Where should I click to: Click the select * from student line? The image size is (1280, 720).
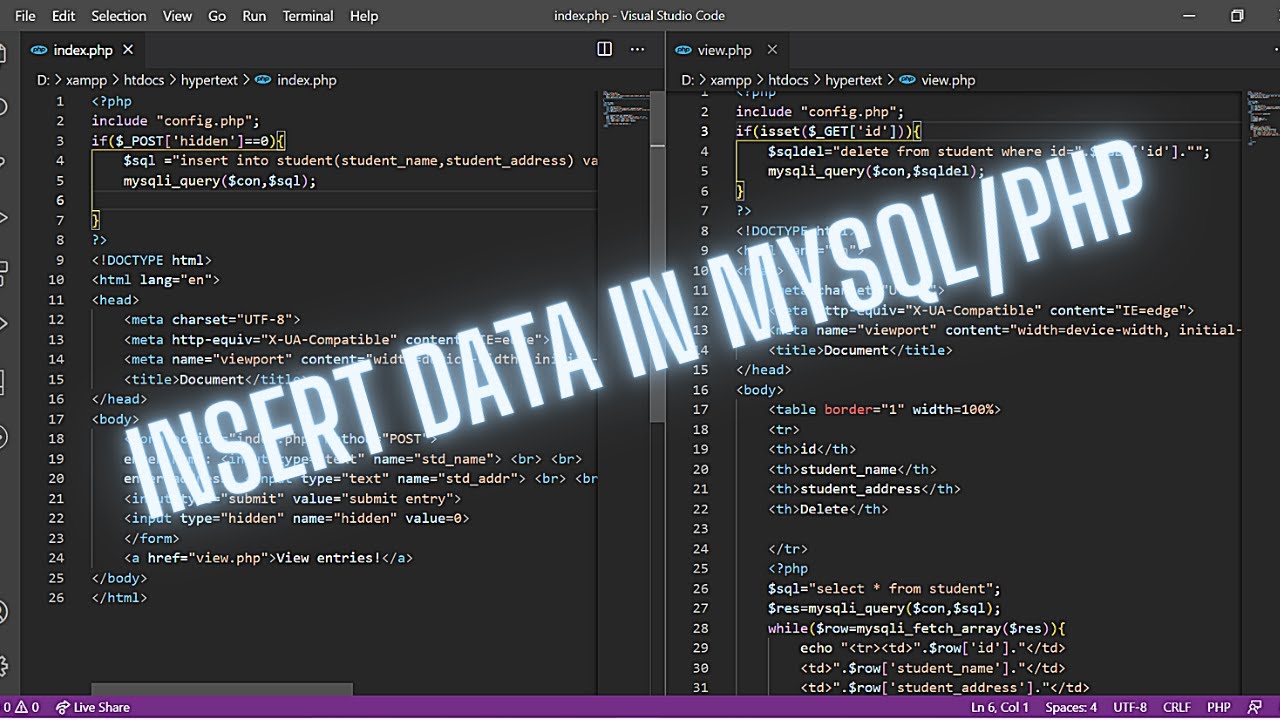pyautogui.click(x=884, y=588)
